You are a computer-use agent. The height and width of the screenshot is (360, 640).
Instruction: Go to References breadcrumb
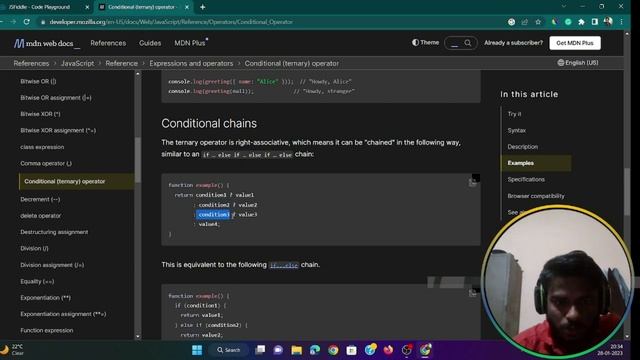tap(31, 63)
